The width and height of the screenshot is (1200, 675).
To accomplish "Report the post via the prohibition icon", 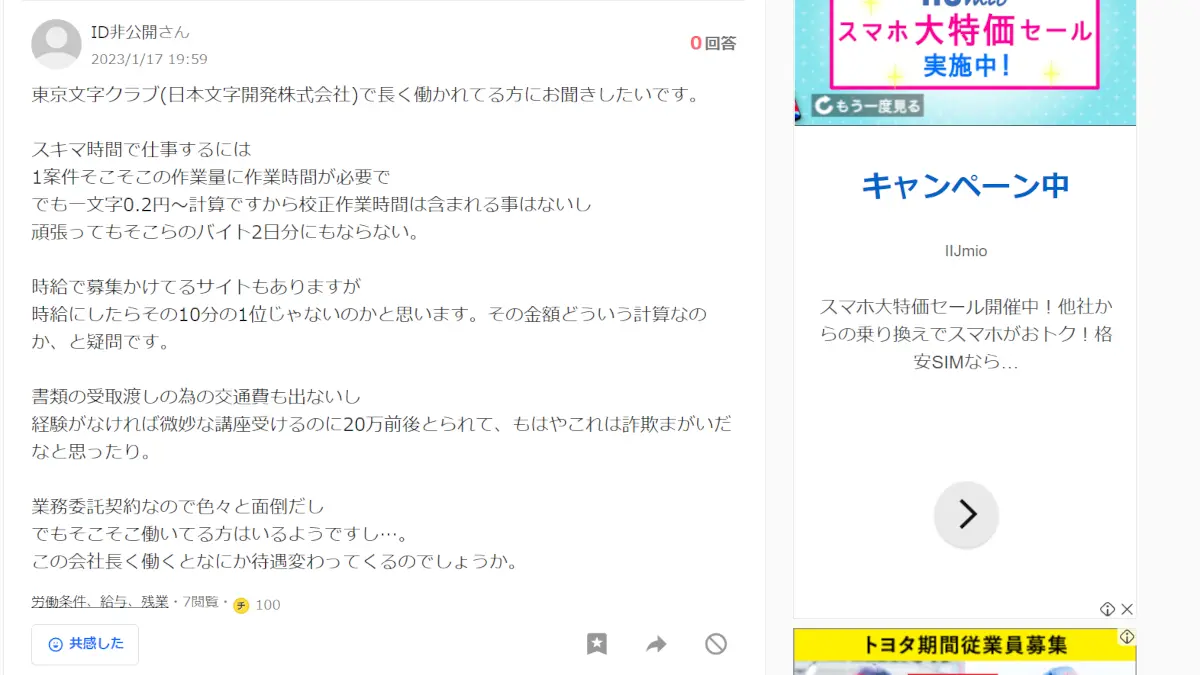I will click(716, 644).
